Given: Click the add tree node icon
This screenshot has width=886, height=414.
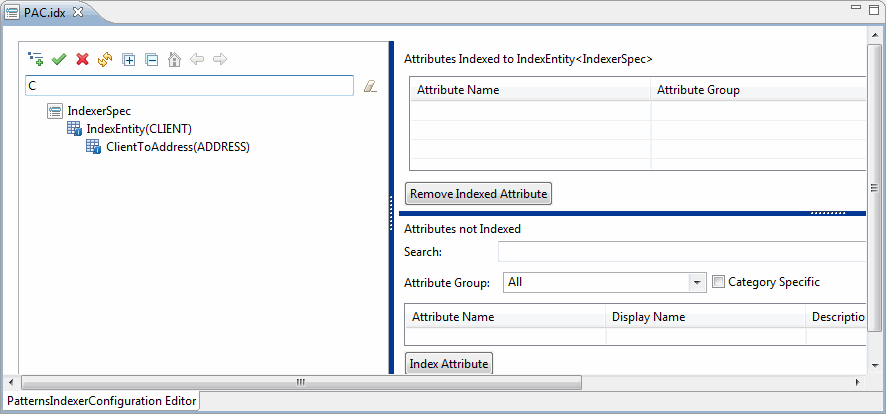Looking at the screenshot, I should point(36,59).
